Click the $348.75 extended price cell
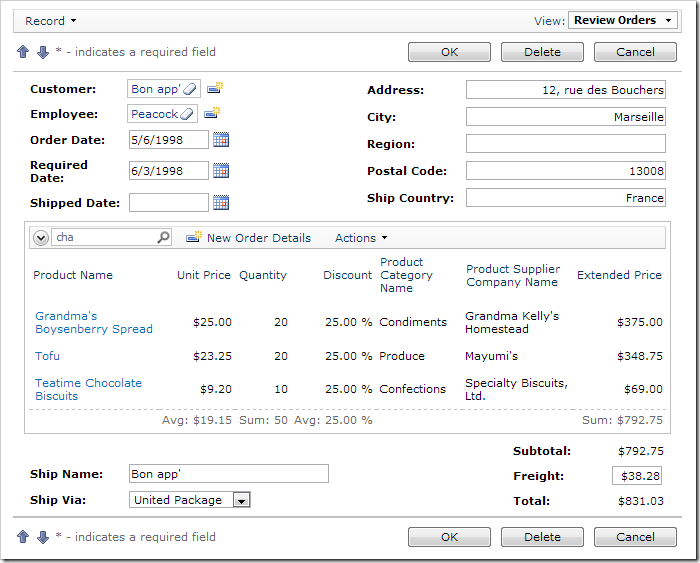The width and height of the screenshot is (700, 563). click(x=640, y=356)
